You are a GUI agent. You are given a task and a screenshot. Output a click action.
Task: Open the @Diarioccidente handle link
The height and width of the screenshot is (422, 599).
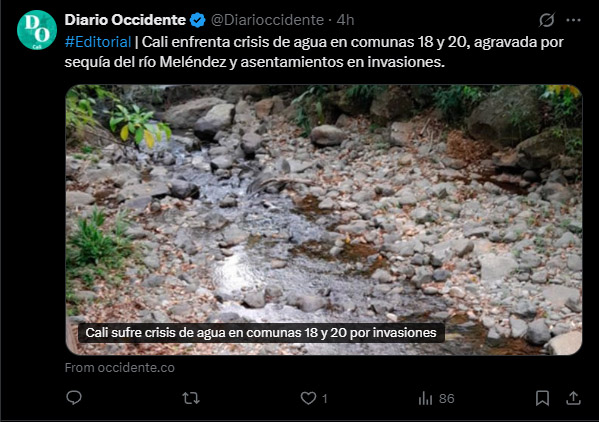(267, 20)
